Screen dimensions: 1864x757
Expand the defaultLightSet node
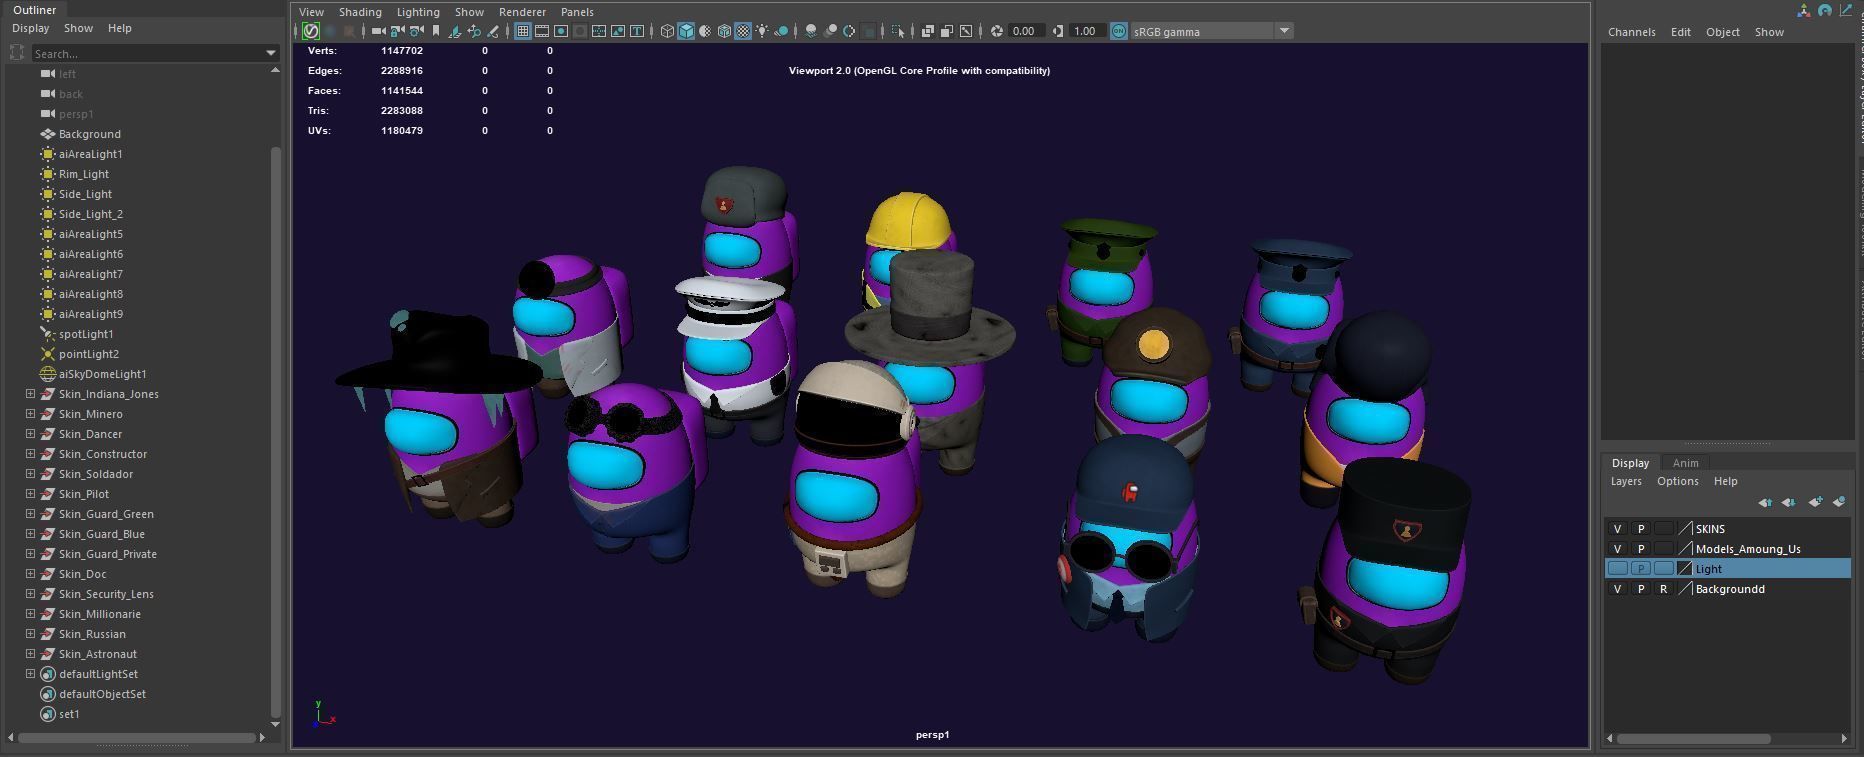pos(30,674)
